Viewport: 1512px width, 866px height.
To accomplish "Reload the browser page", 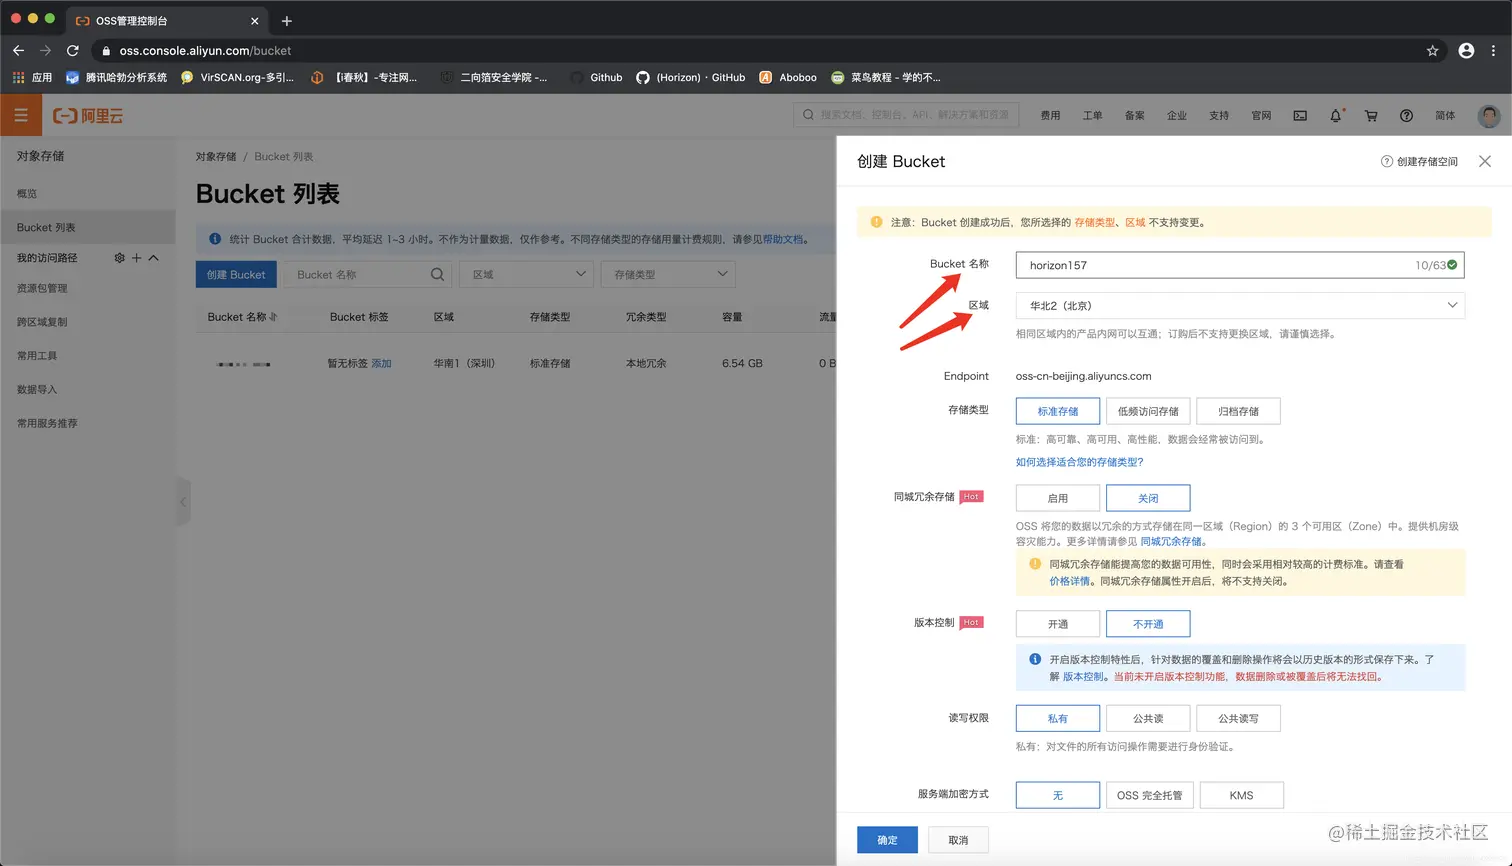I will (73, 50).
